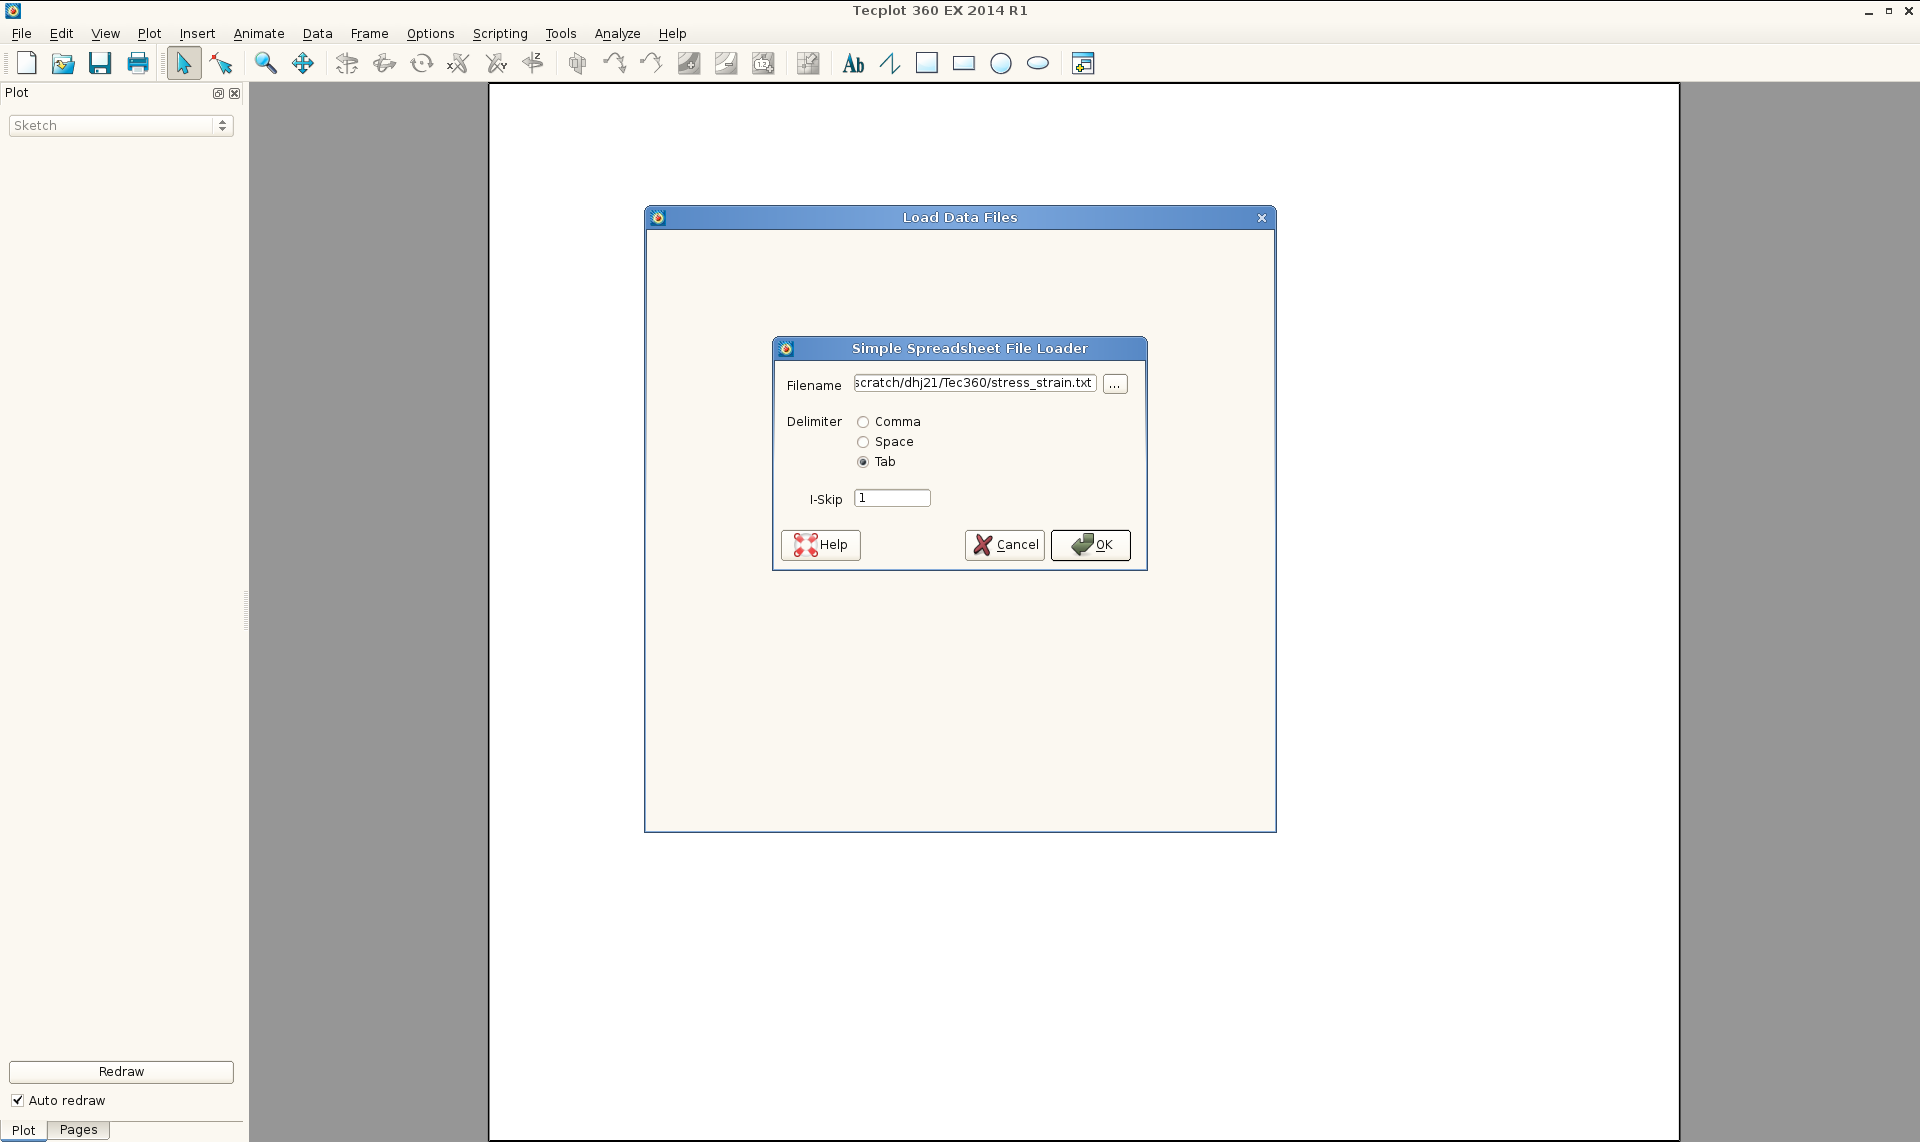Click the Save layout floppy icon
The image size is (1932, 1142).
[x=100, y=63]
